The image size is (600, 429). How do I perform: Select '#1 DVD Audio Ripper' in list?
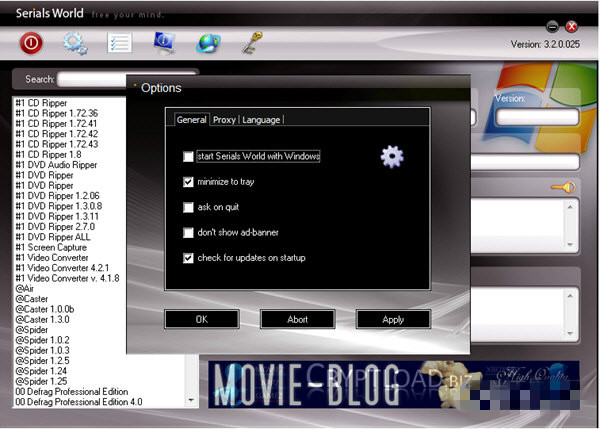coord(56,165)
